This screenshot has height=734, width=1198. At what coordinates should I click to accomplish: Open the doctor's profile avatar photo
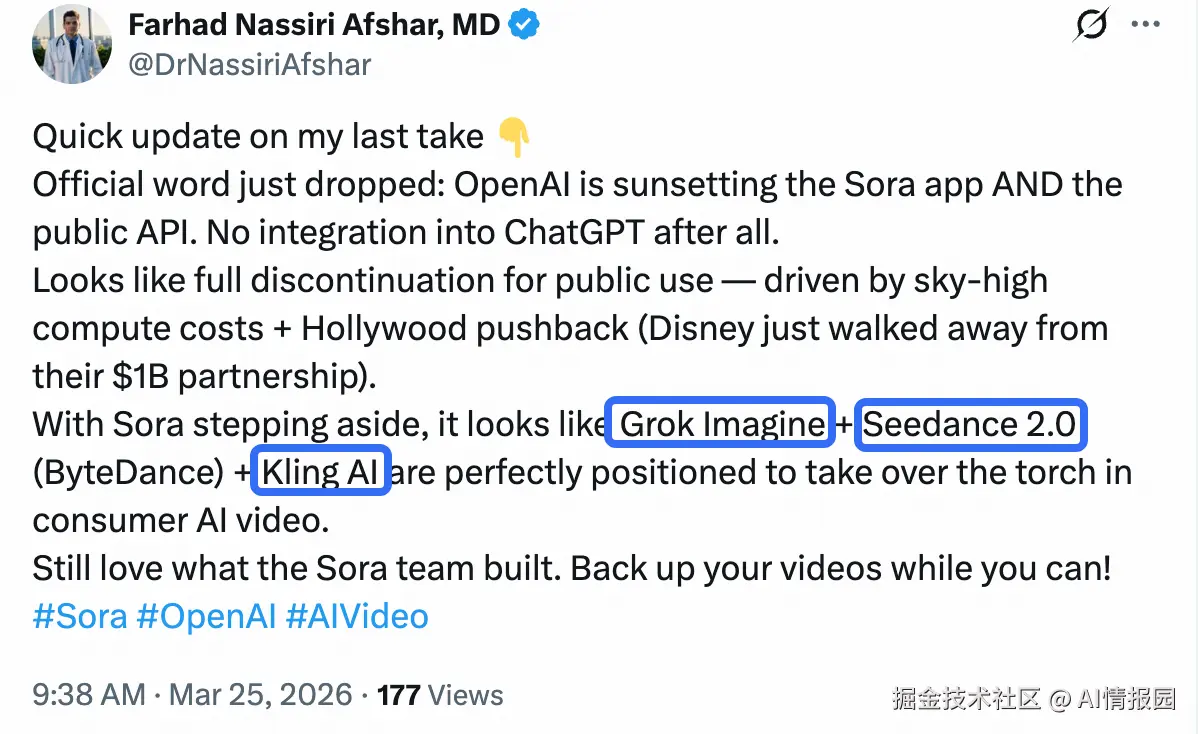click(x=72, y=44)
